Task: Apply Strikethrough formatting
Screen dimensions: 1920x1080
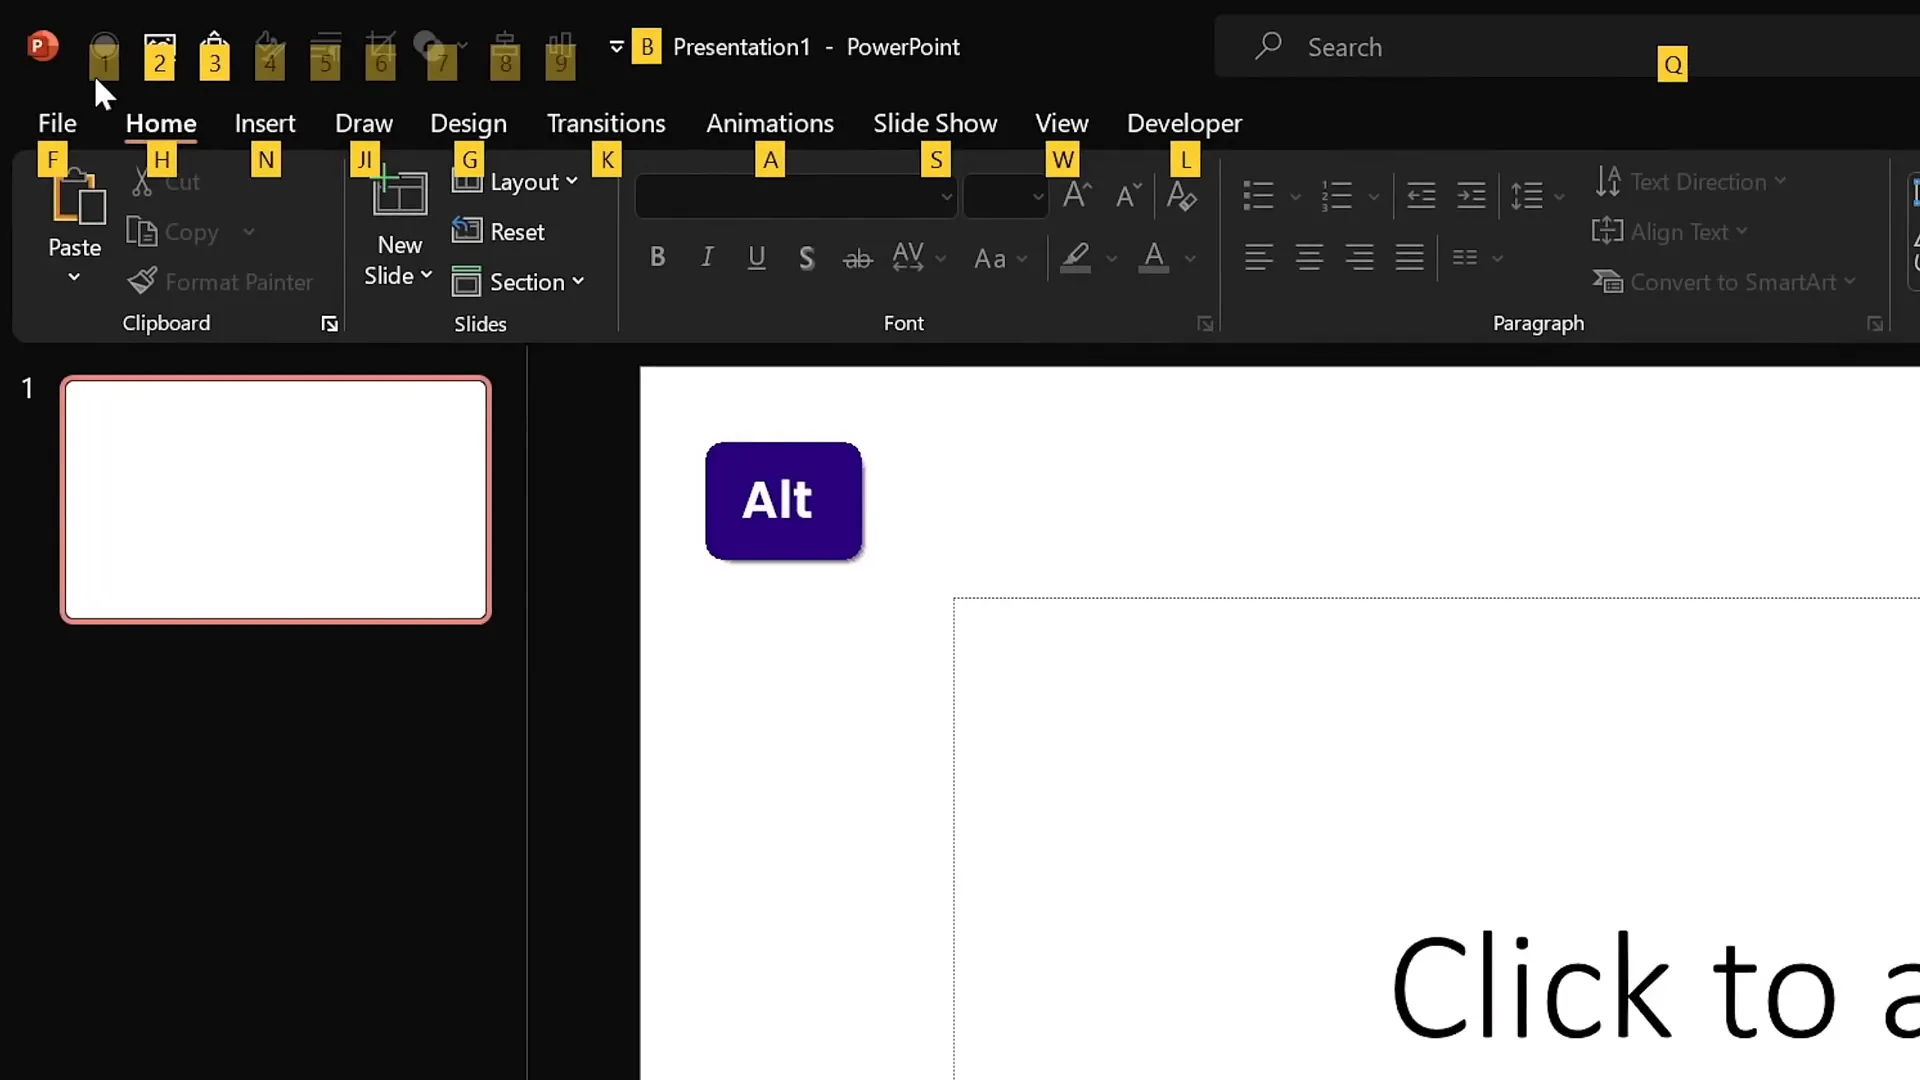Action: tap(857, 259)
